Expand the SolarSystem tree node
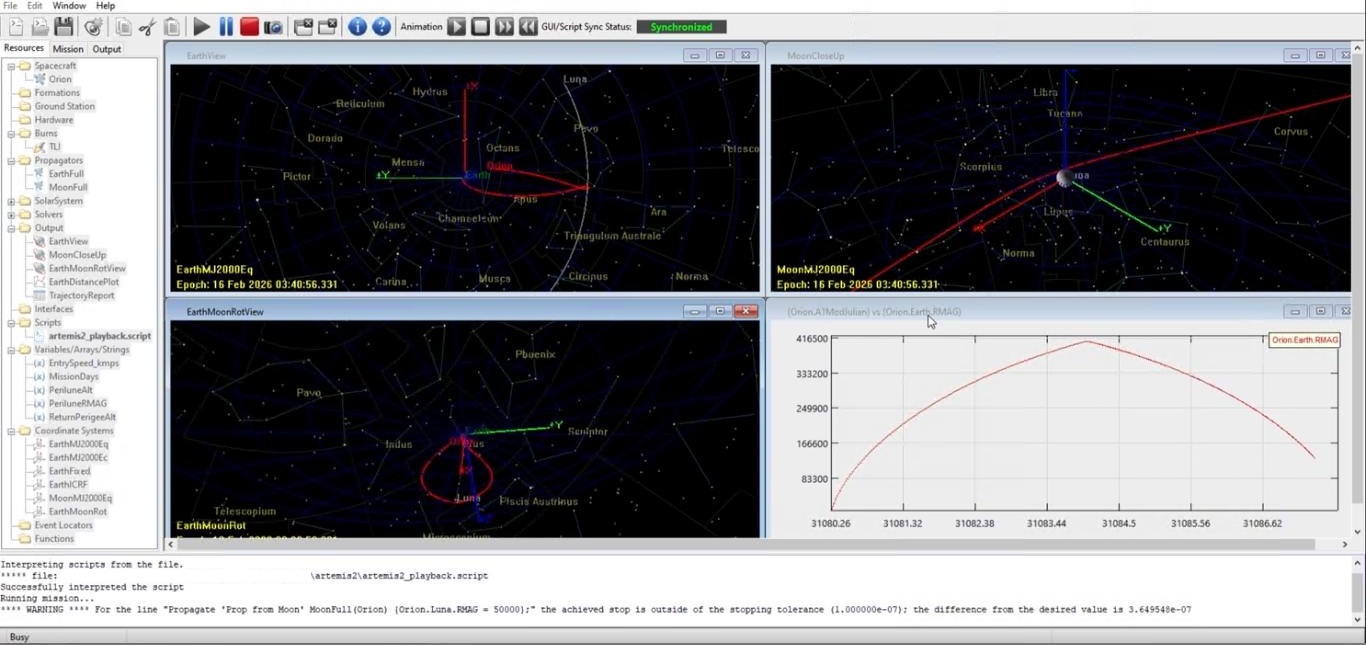 click(x=9, y=200)
